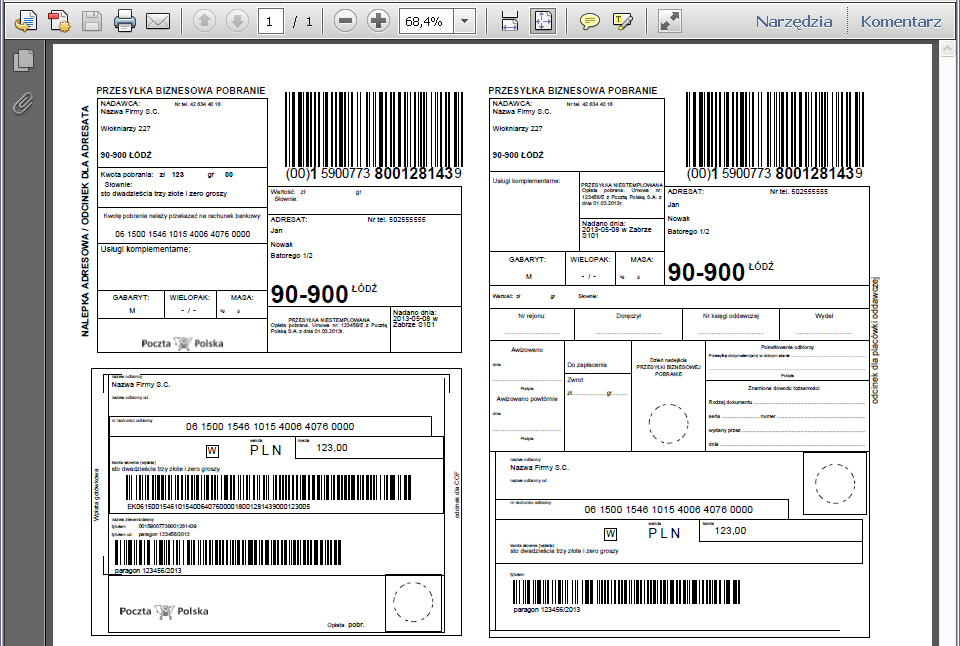Viewport: 960px width, 646px height.
Task: Fit page to window width icon
Action: (510, 21)
